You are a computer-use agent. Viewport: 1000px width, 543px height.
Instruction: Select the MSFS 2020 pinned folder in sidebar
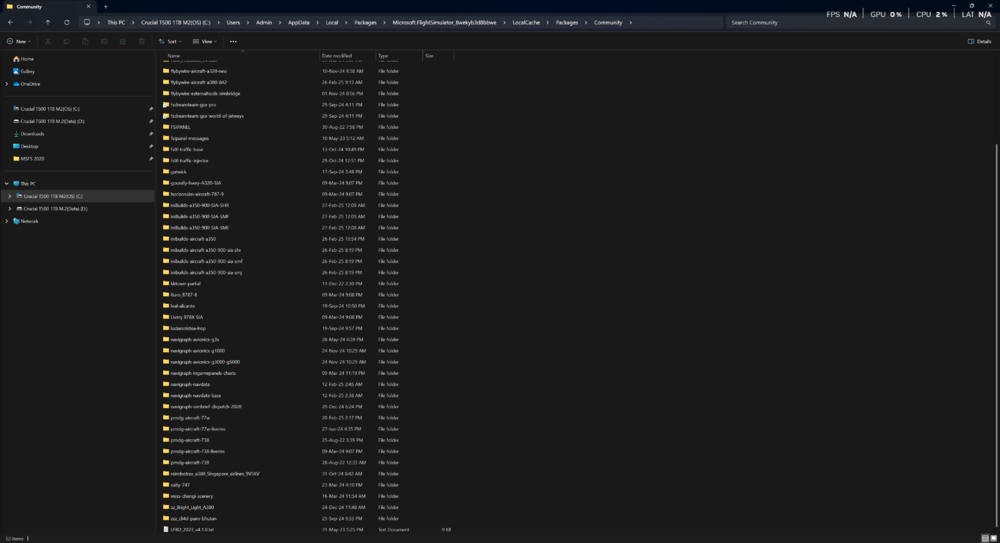coord(33,158)
